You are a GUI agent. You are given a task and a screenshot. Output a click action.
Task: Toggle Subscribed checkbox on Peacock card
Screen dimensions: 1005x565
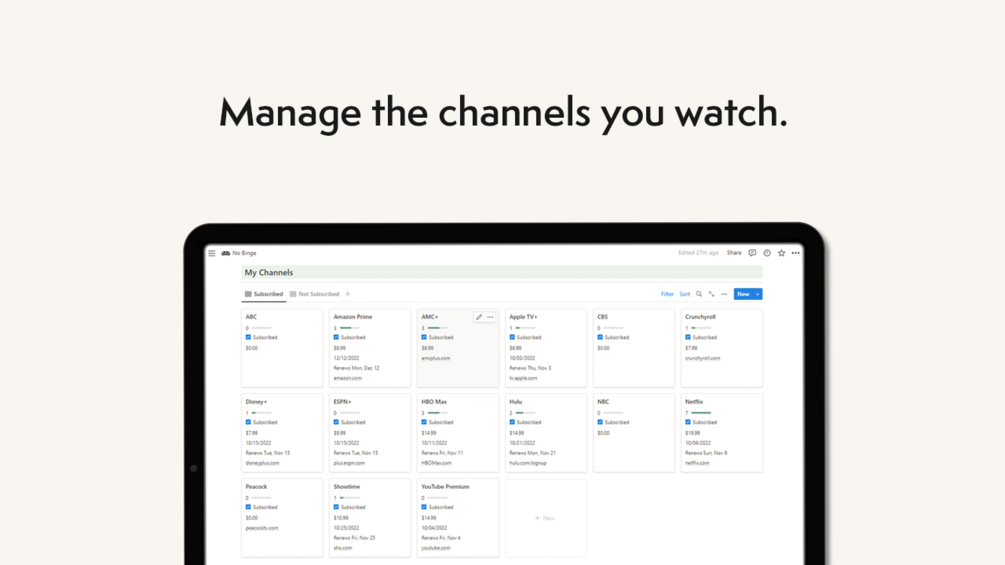pos(248,507)
